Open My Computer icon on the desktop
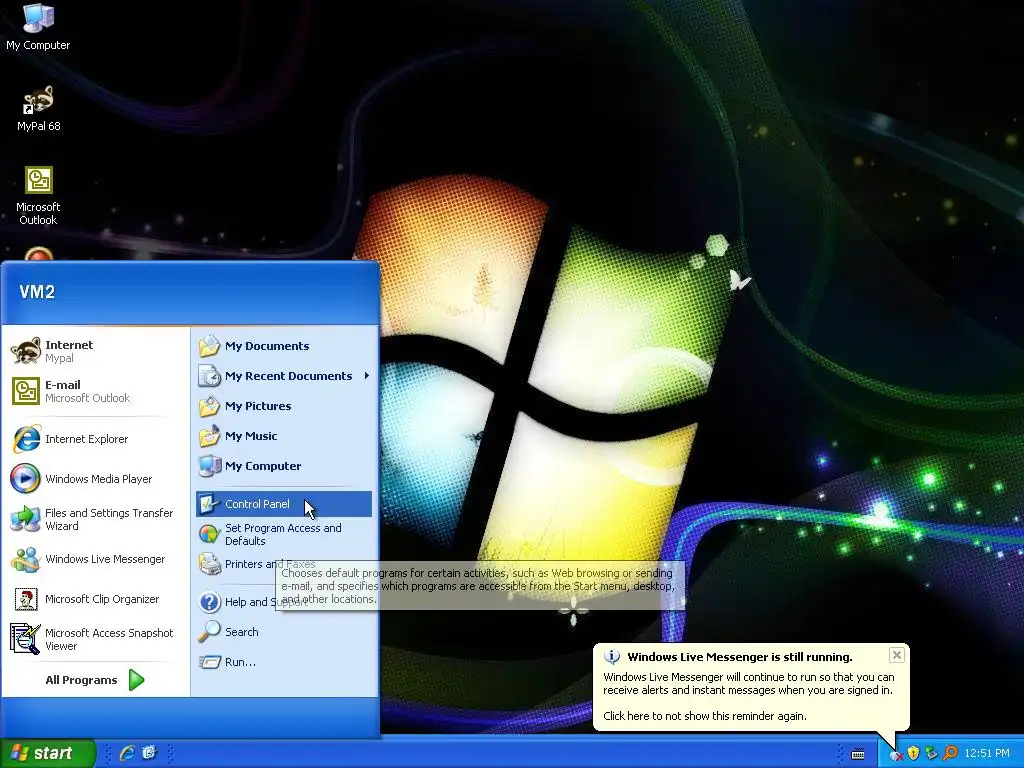1024x768 pixels. coord(38,27)
